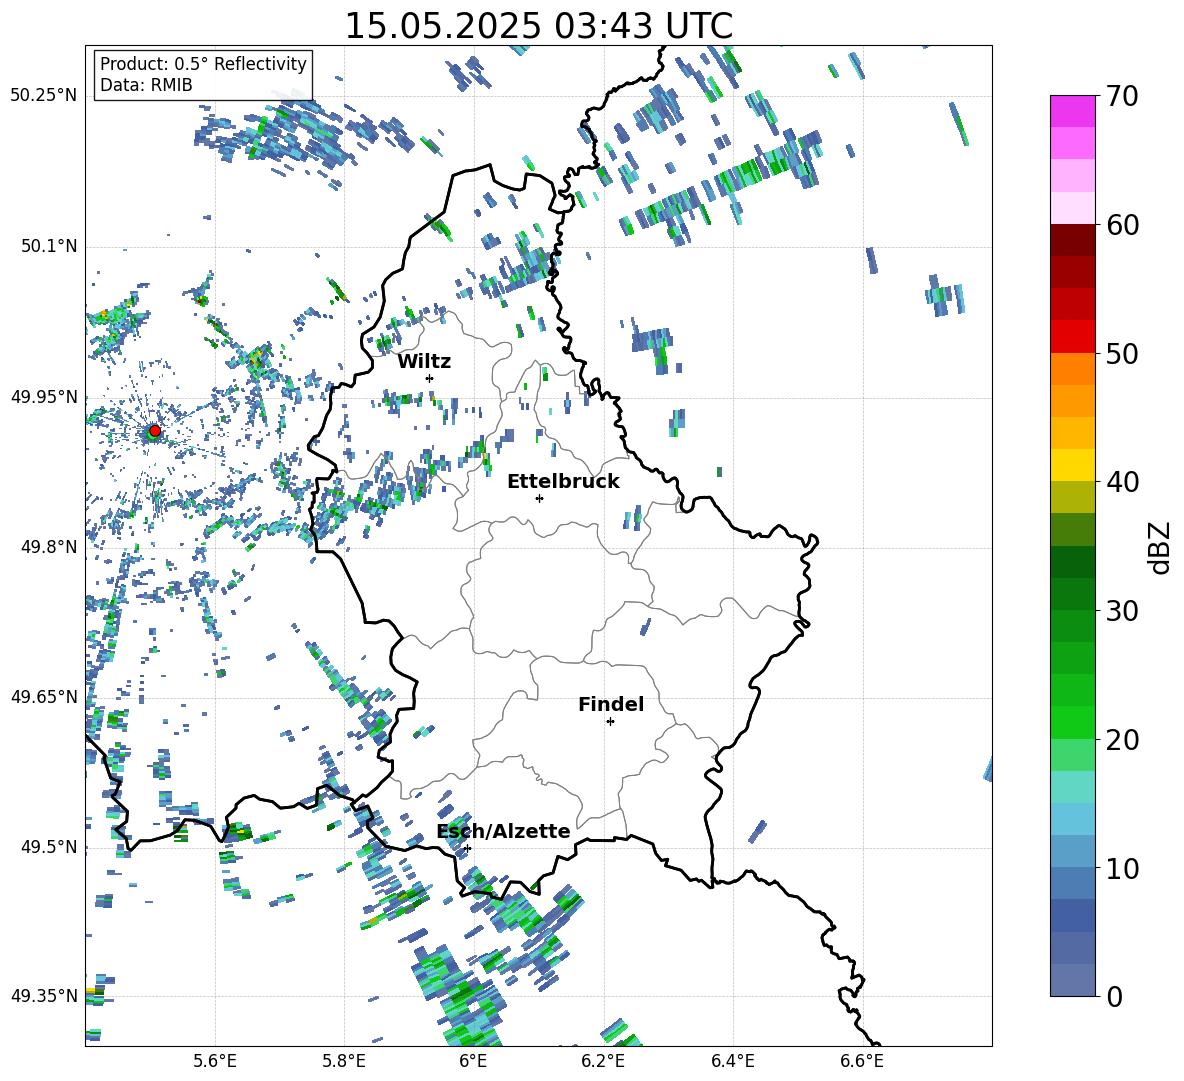Screen dimensions: 1184x1081
Task: Click the 40 value on colorbar
Action: (1123, 482)
